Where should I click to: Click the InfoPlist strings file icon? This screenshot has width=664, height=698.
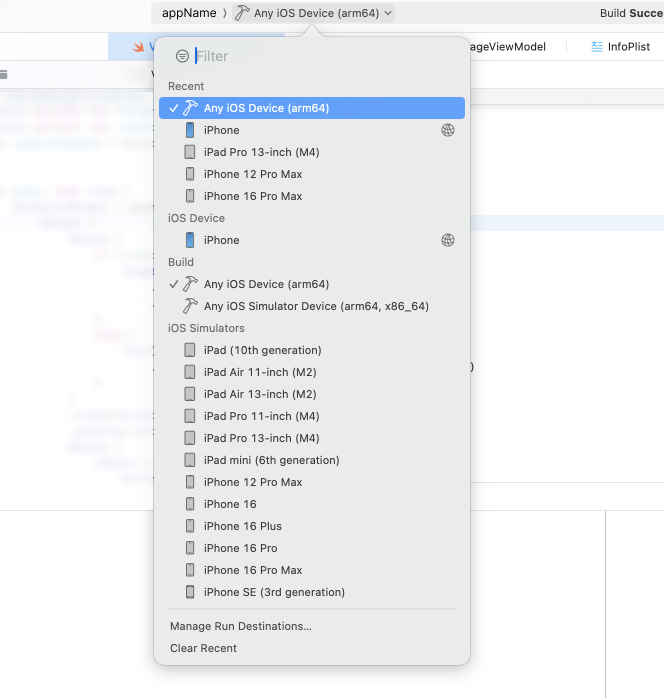(x=597, y=46)
